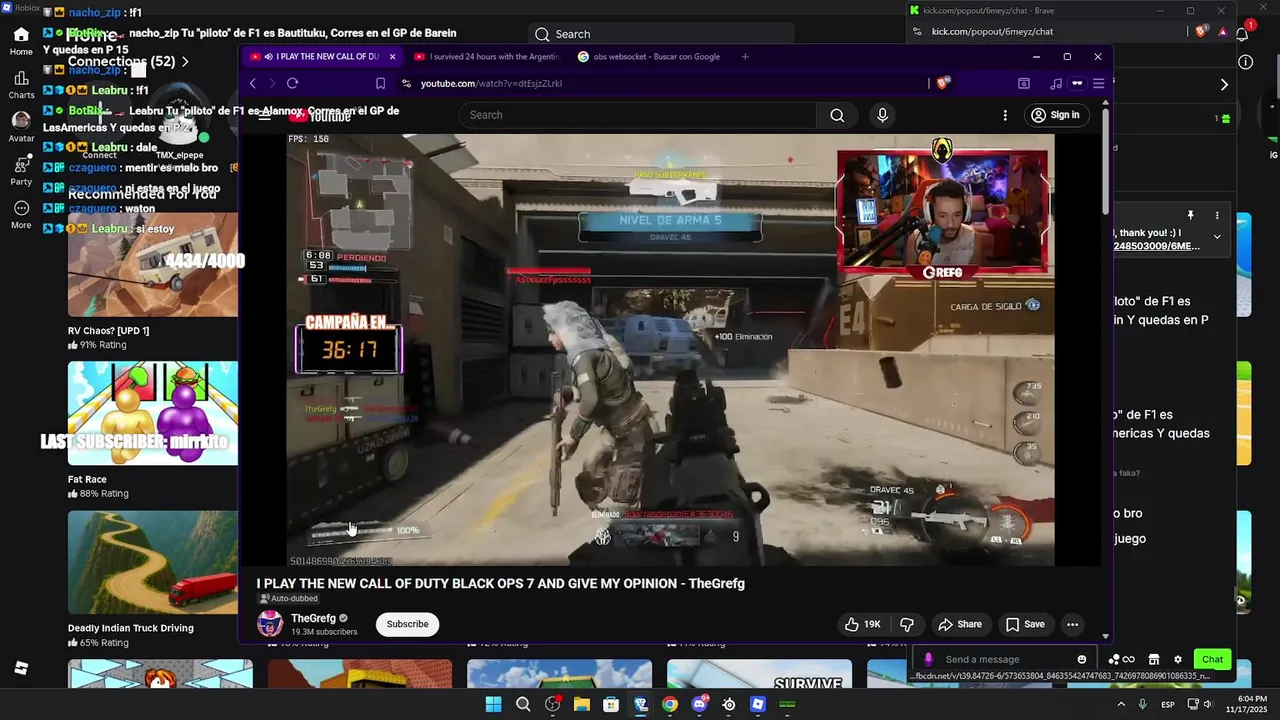1280x720 pixels.
Task: Show hidden system tray icons
Action: [x=1120, y=704]
